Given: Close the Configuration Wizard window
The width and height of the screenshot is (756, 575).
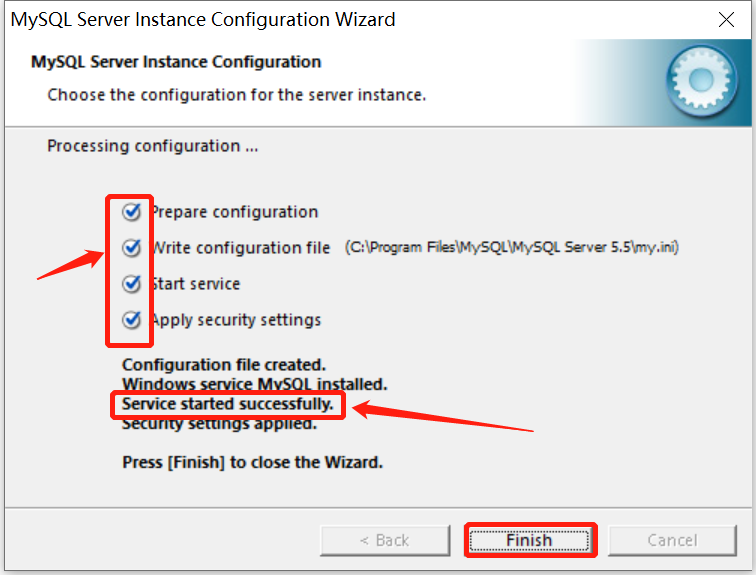Looking at the screenshot, I should [729, 19].
